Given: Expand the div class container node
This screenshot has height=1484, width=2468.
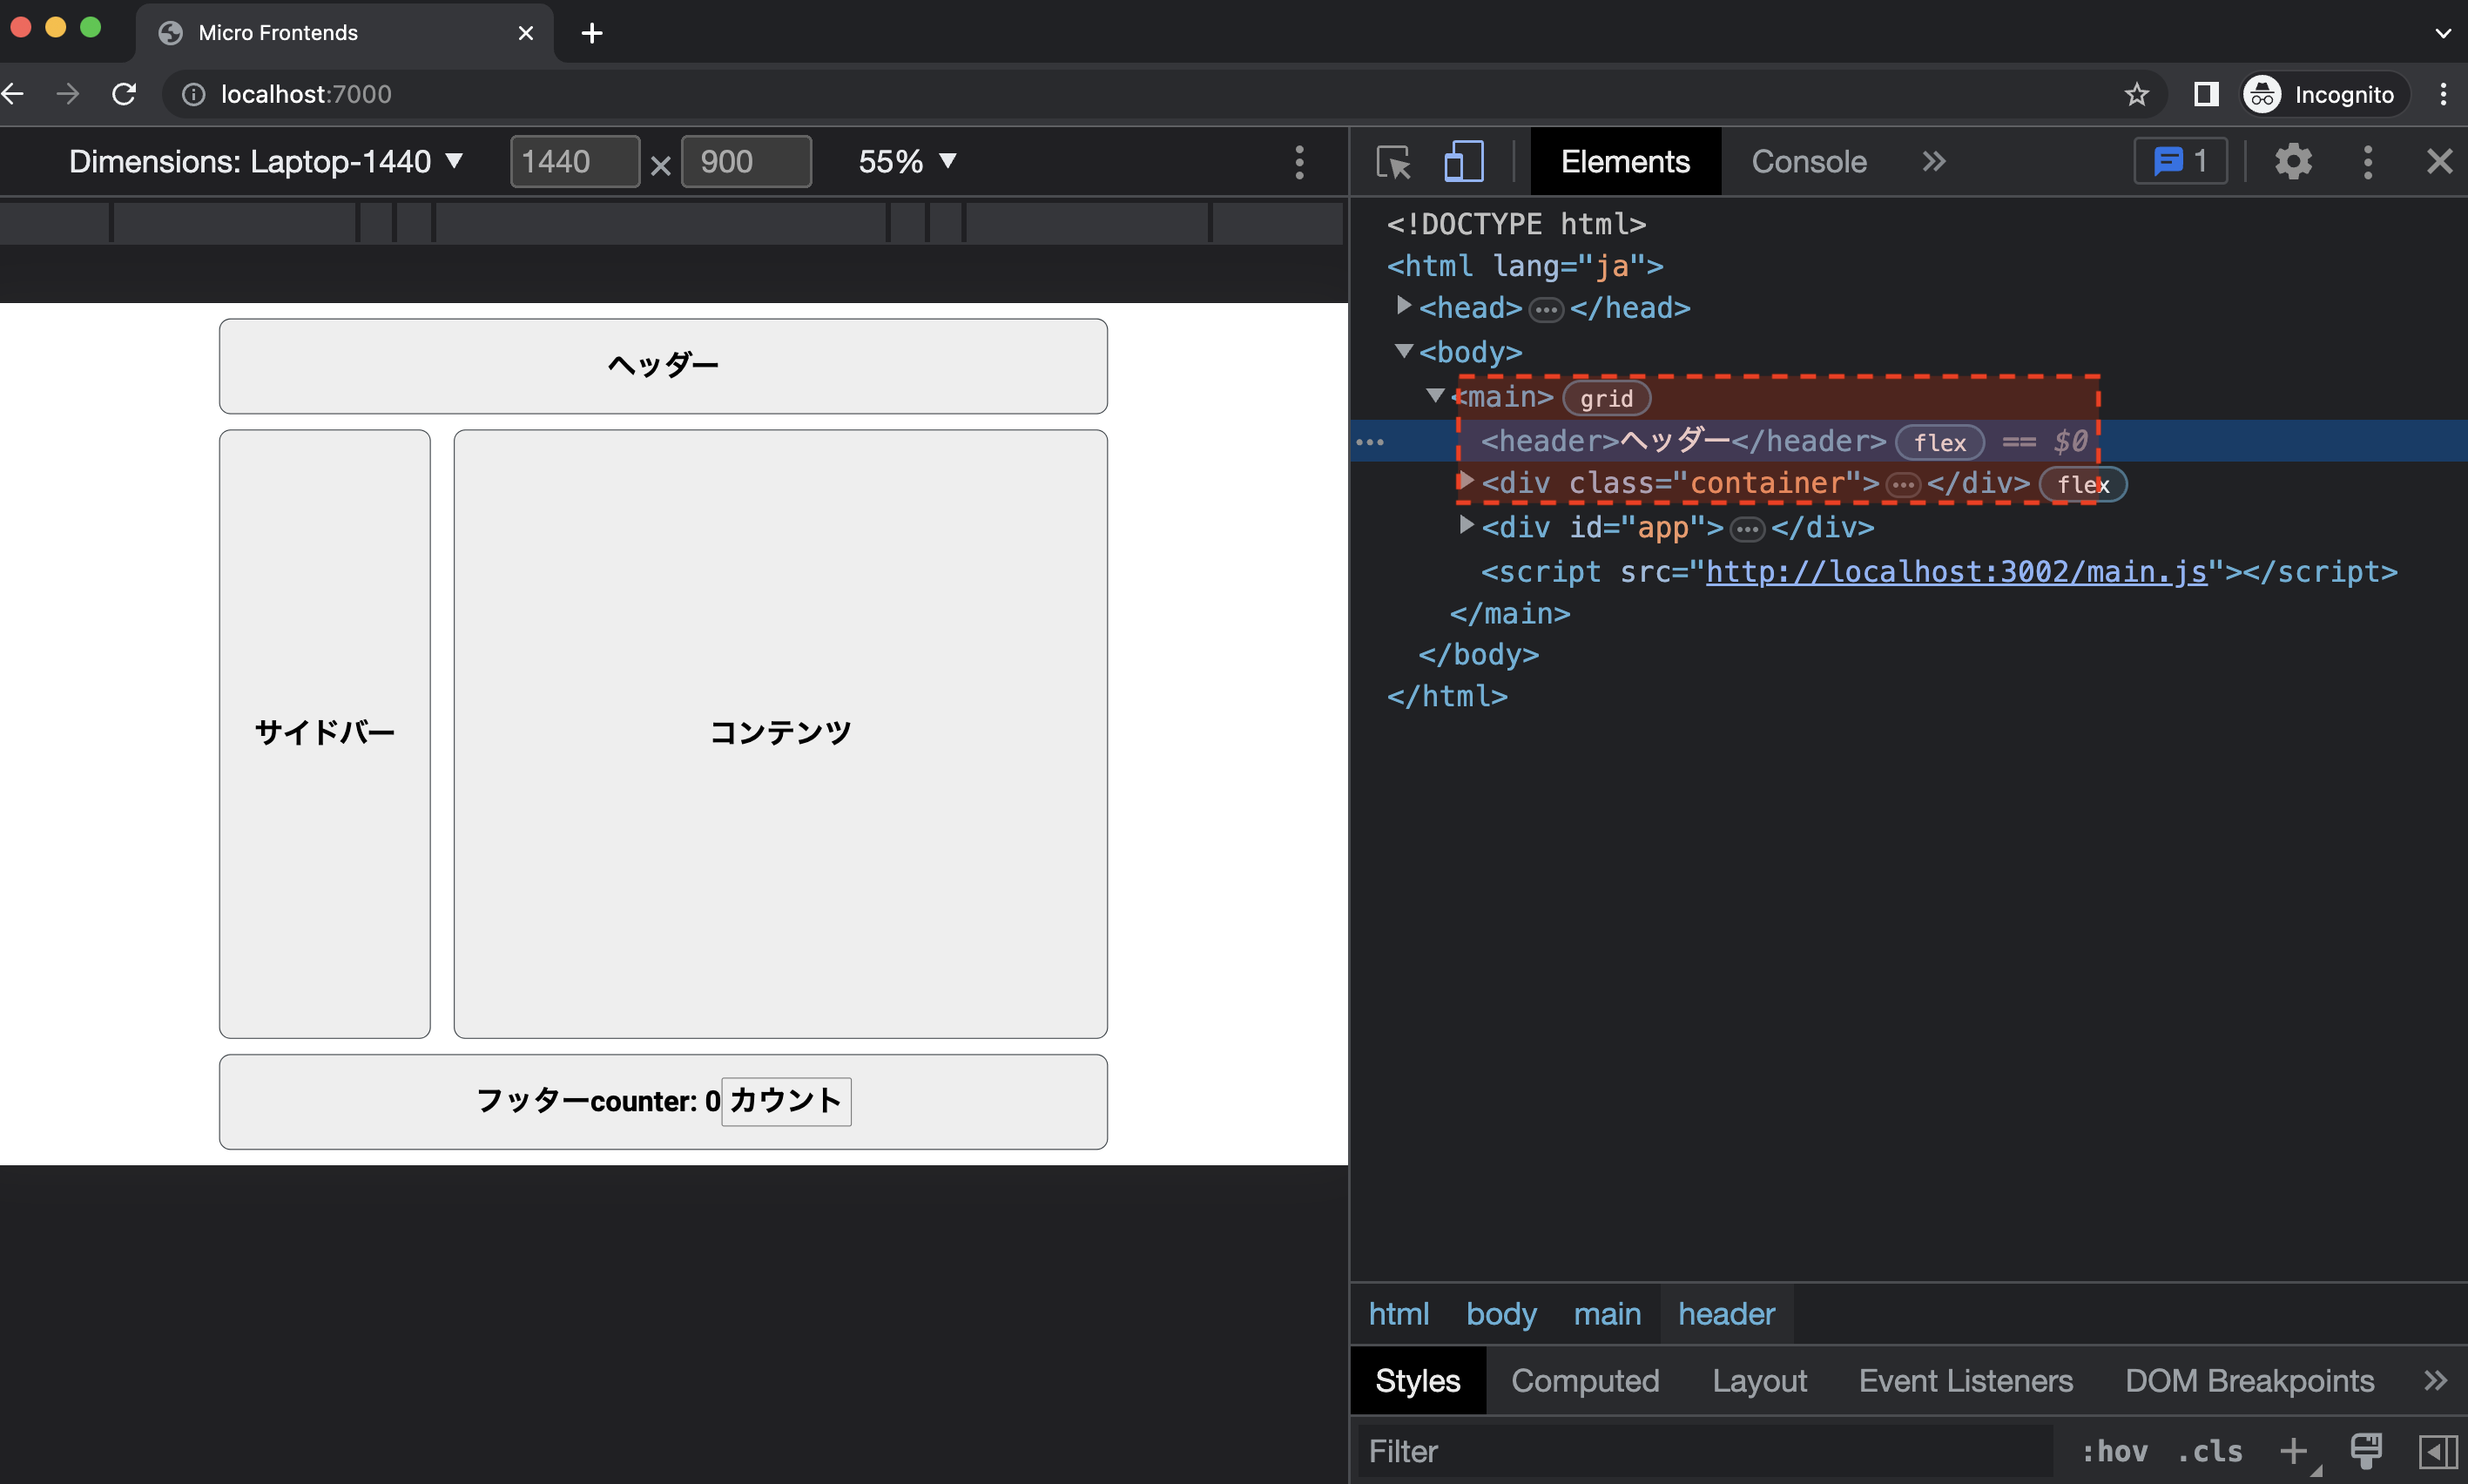Looking at the screenshot, I should [x=1466, y=481].
